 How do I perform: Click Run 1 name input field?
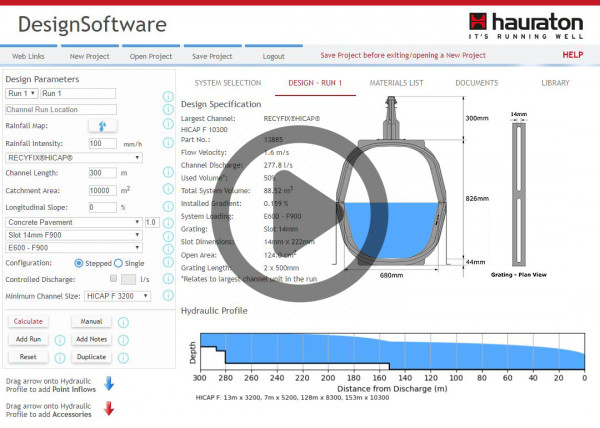click(x=78, y=93)
